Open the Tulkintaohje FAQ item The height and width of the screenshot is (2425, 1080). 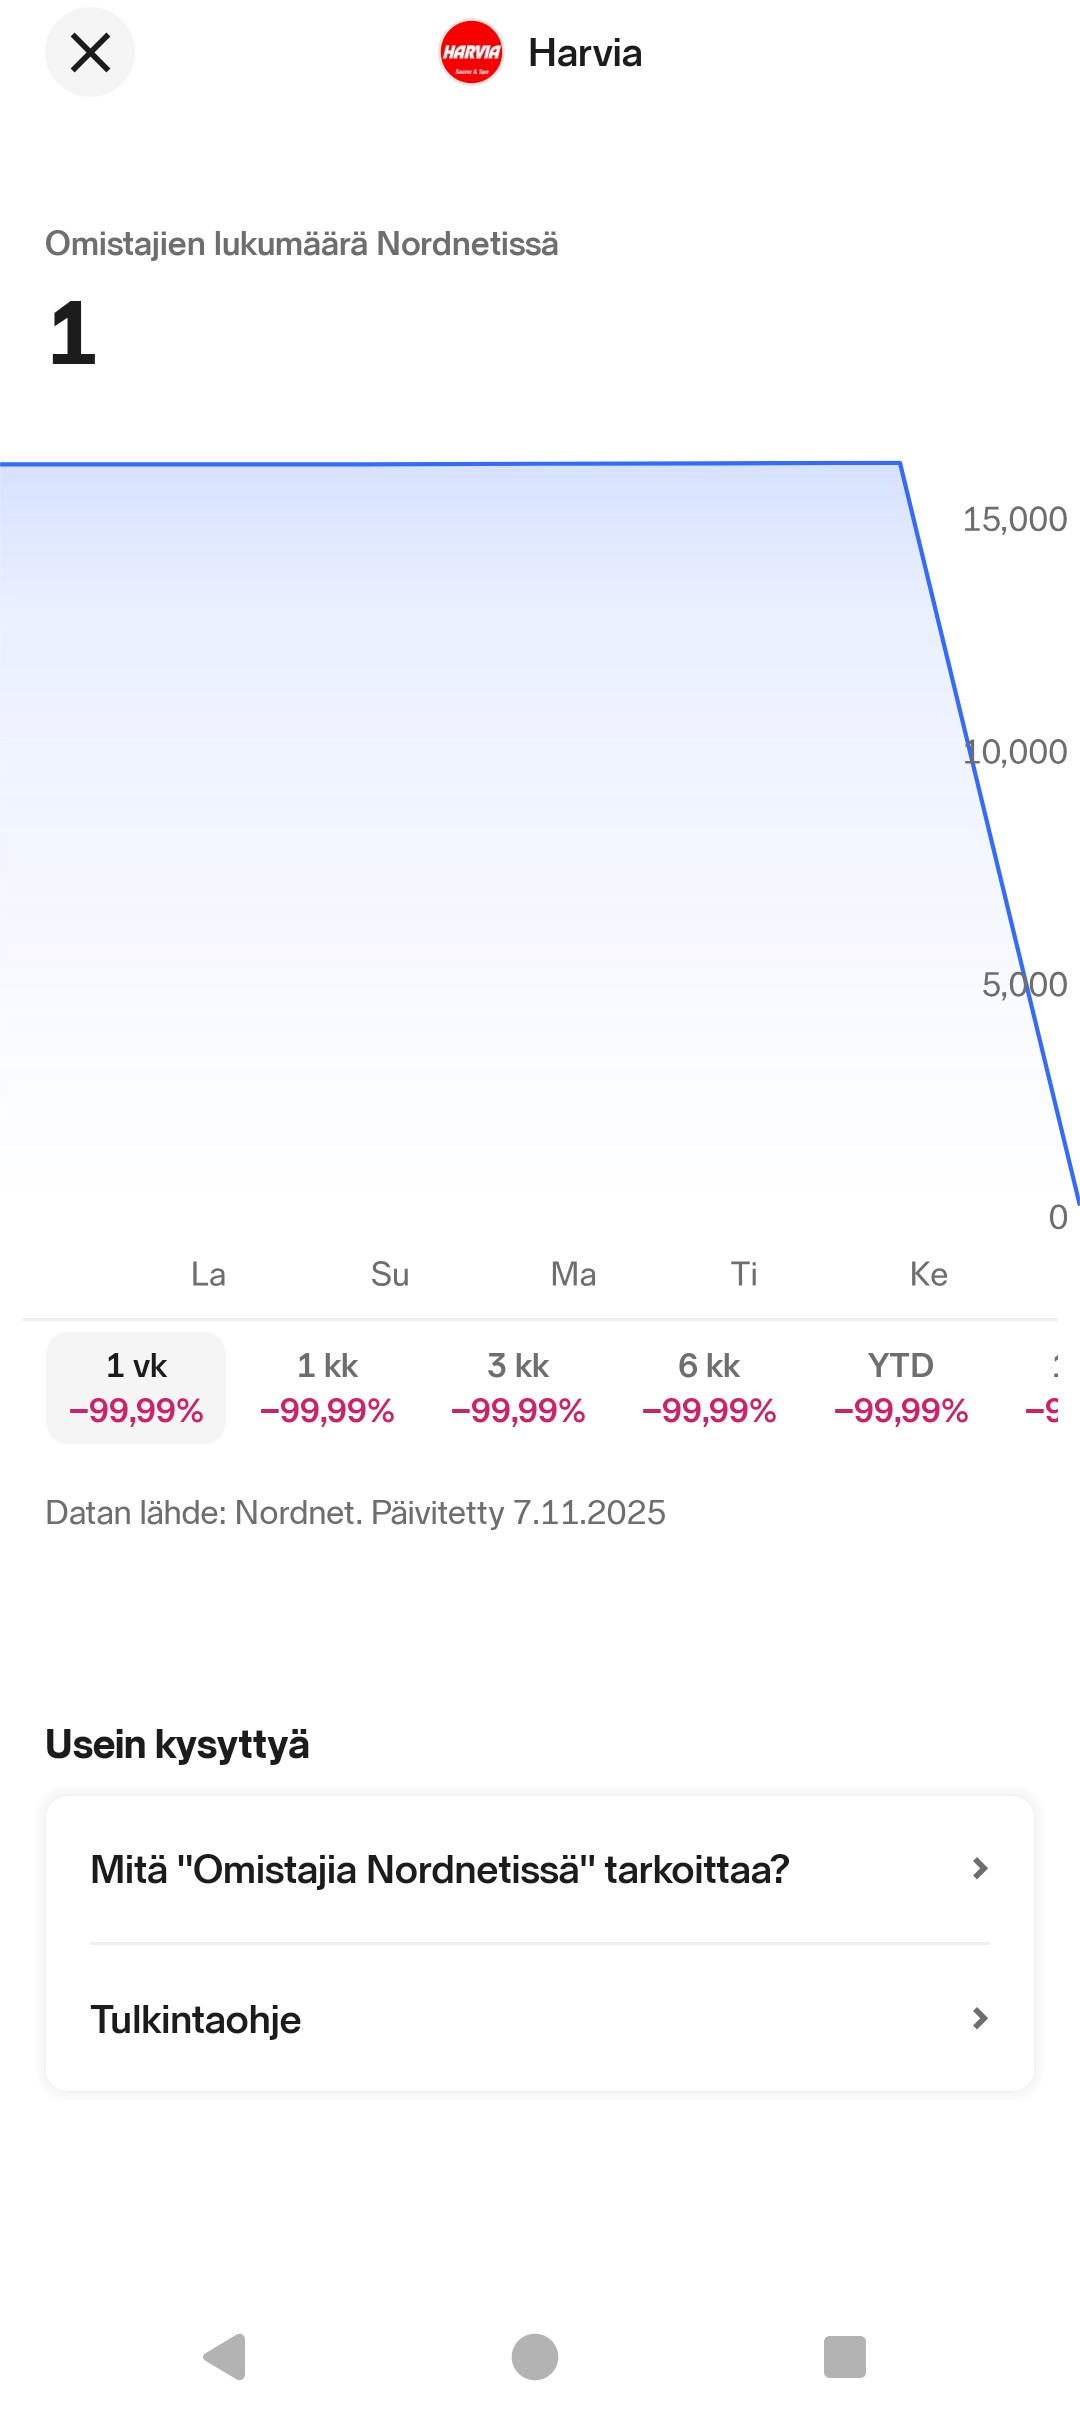196,2019
